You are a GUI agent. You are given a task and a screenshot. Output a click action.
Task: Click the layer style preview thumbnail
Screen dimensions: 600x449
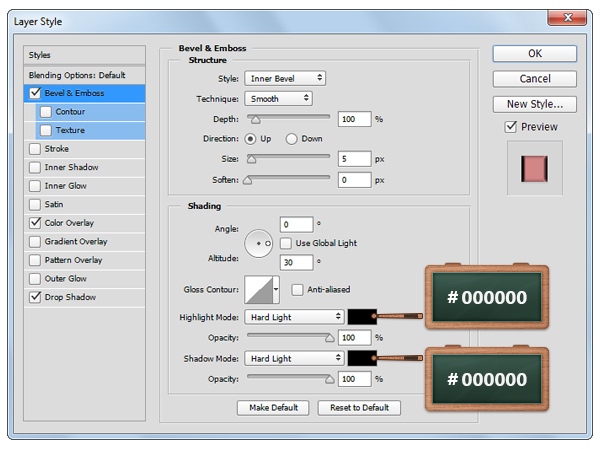coord(534,168)
